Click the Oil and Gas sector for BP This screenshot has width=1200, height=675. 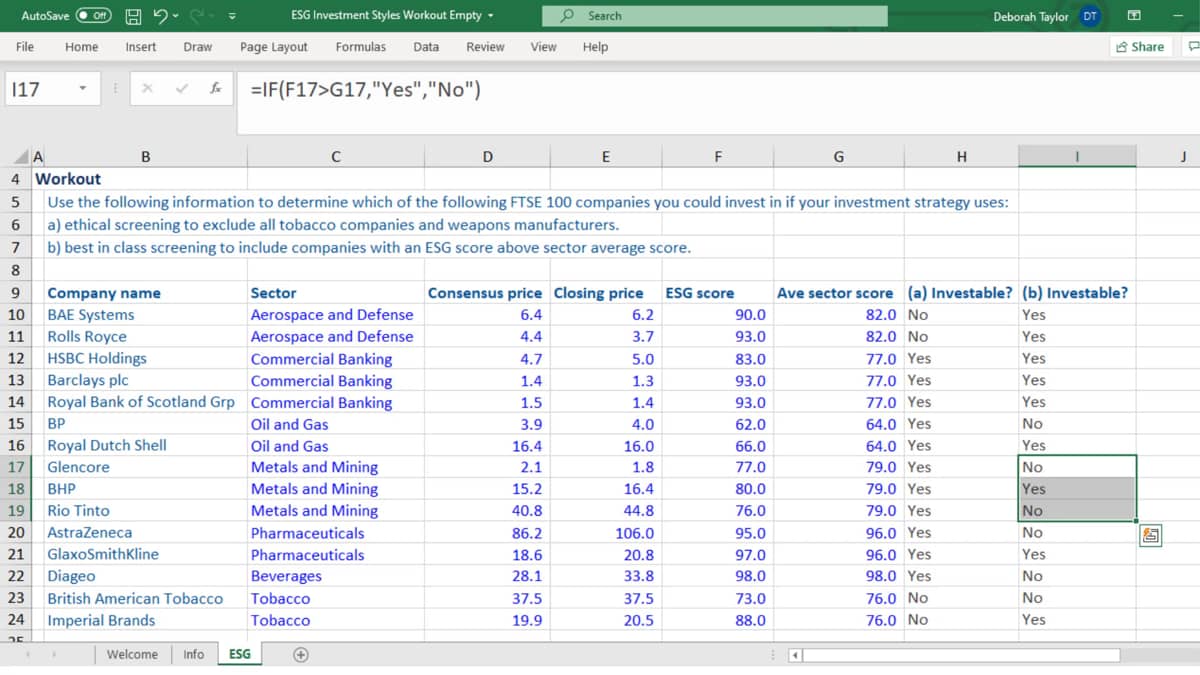[x=335, y=424]
